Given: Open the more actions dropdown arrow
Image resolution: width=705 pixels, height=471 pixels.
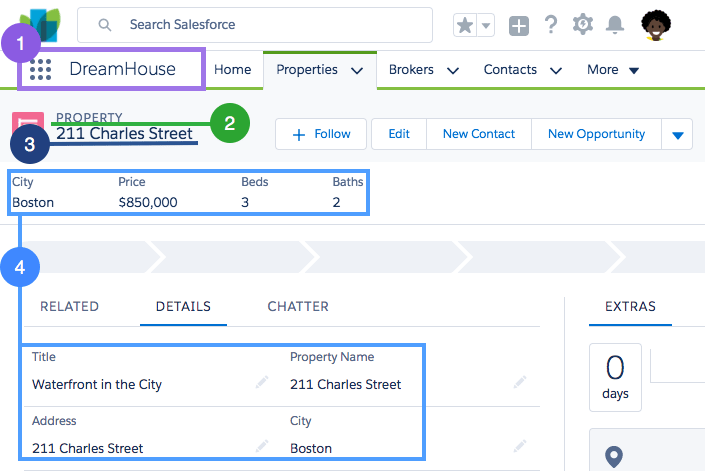Looking at the screenshot, I should point(678,134).
